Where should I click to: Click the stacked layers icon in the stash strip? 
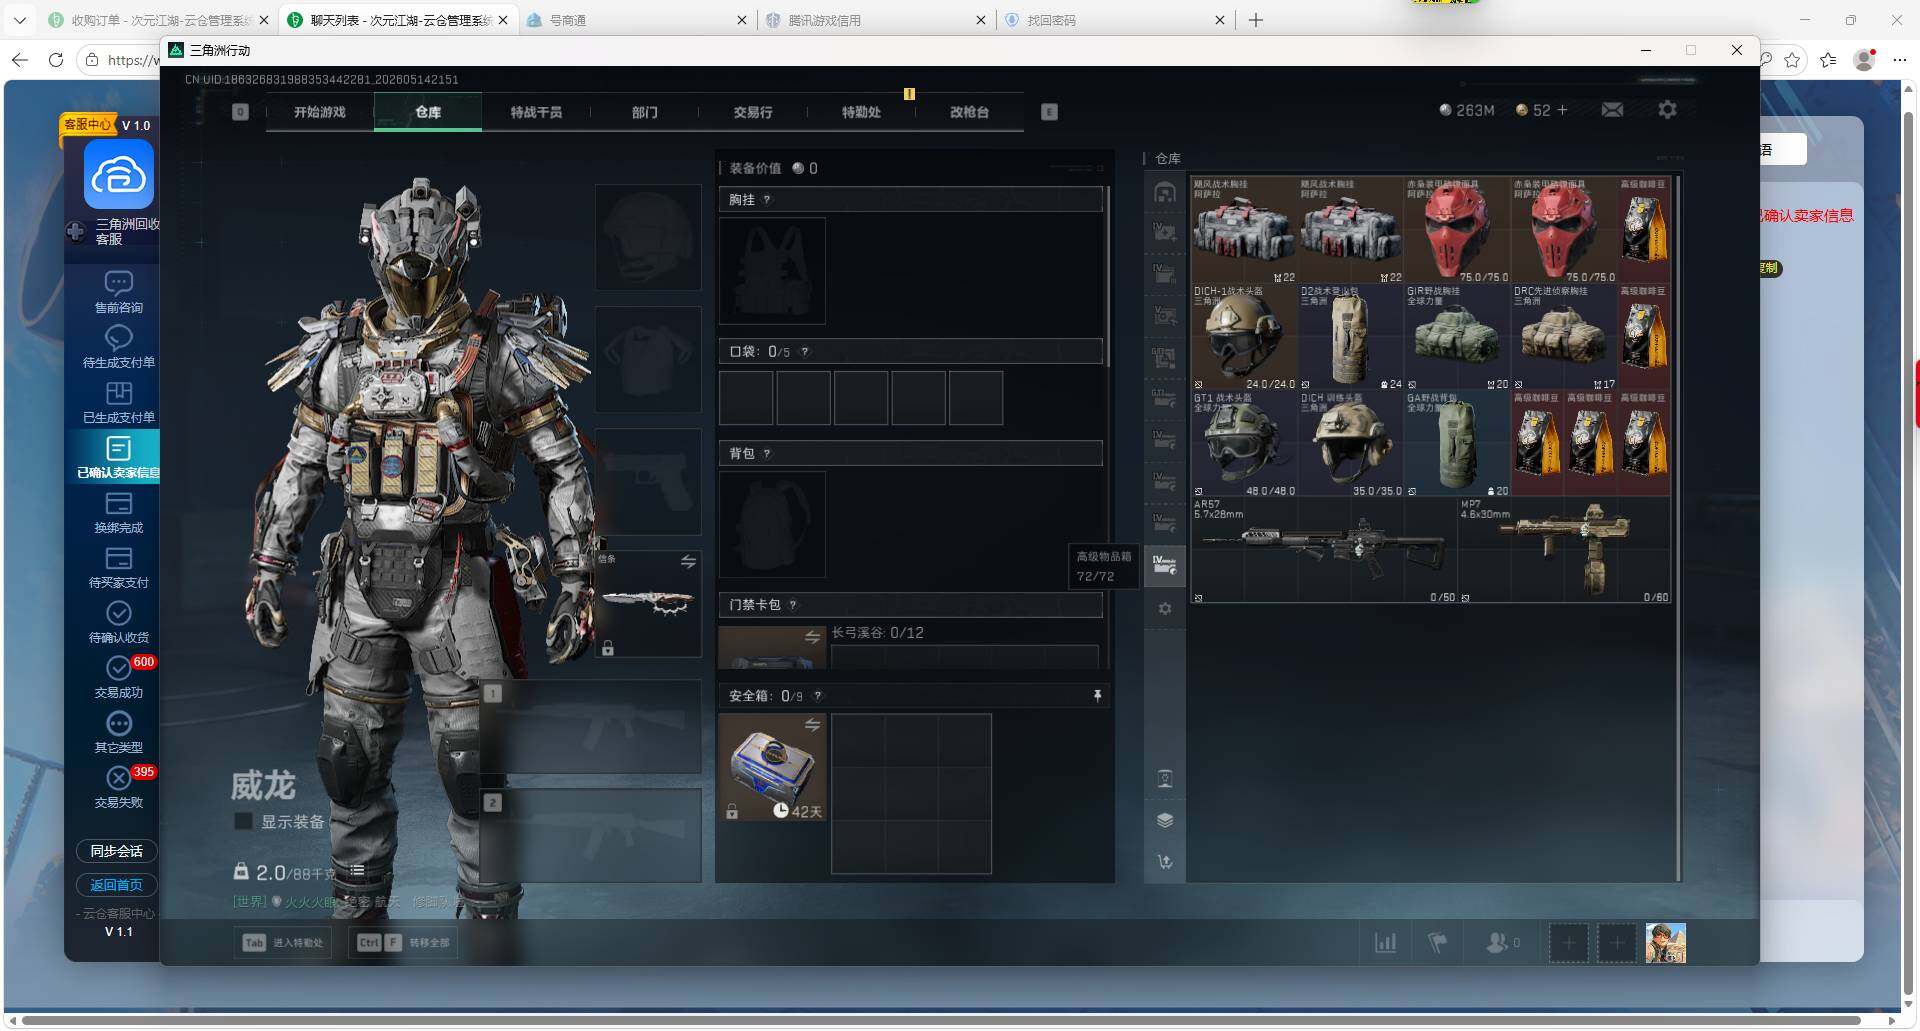[1165, 820]
